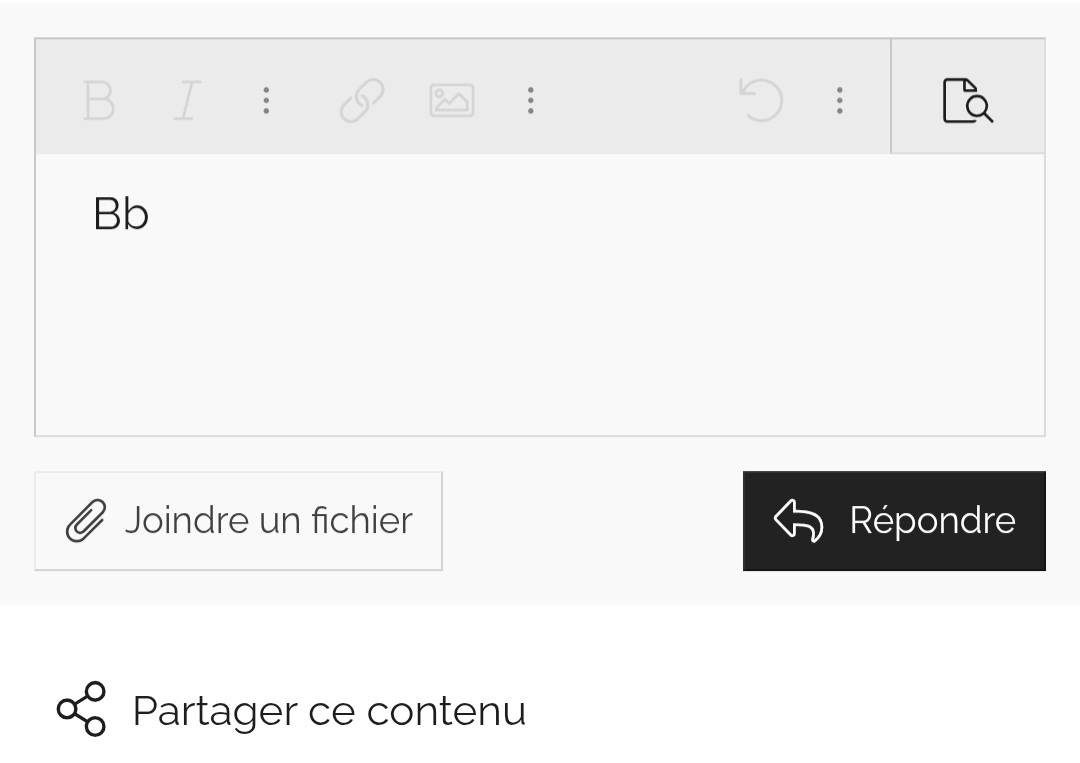Place cursor in the reply text area
This screenshot has height=763, width=1080.
pos(540,300)
